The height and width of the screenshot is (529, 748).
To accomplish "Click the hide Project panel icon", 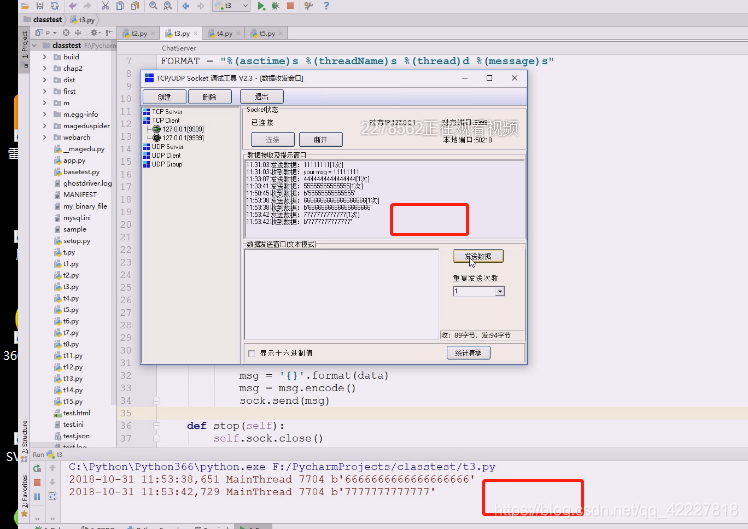I will [x=109, y=33].
